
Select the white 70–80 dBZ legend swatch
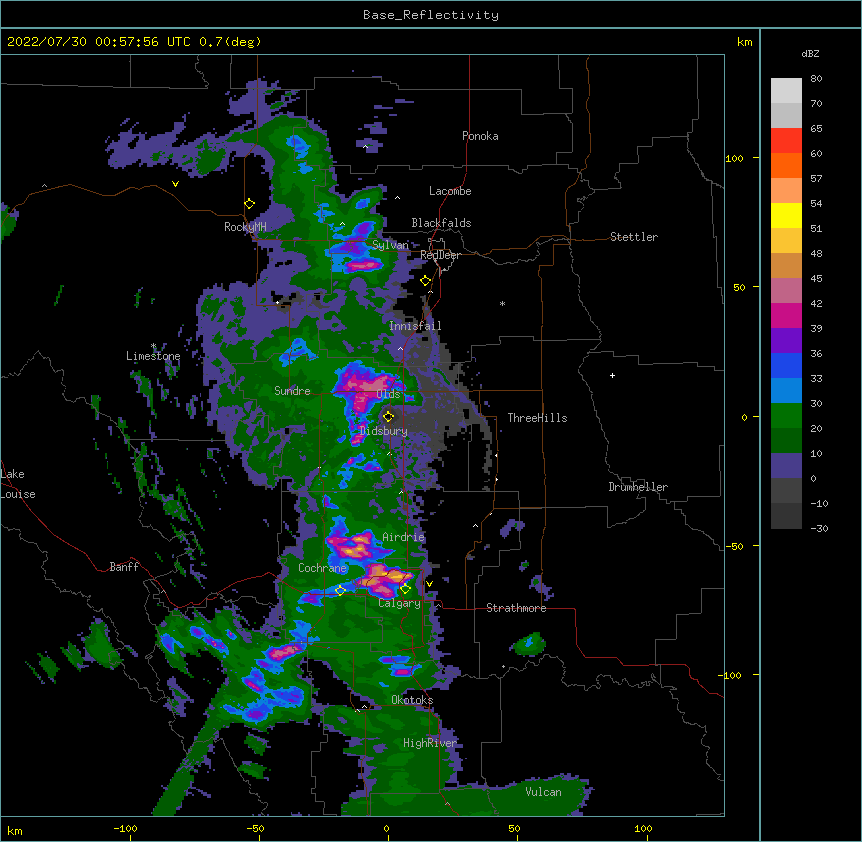pyautogui.click(x=786, y=91)
